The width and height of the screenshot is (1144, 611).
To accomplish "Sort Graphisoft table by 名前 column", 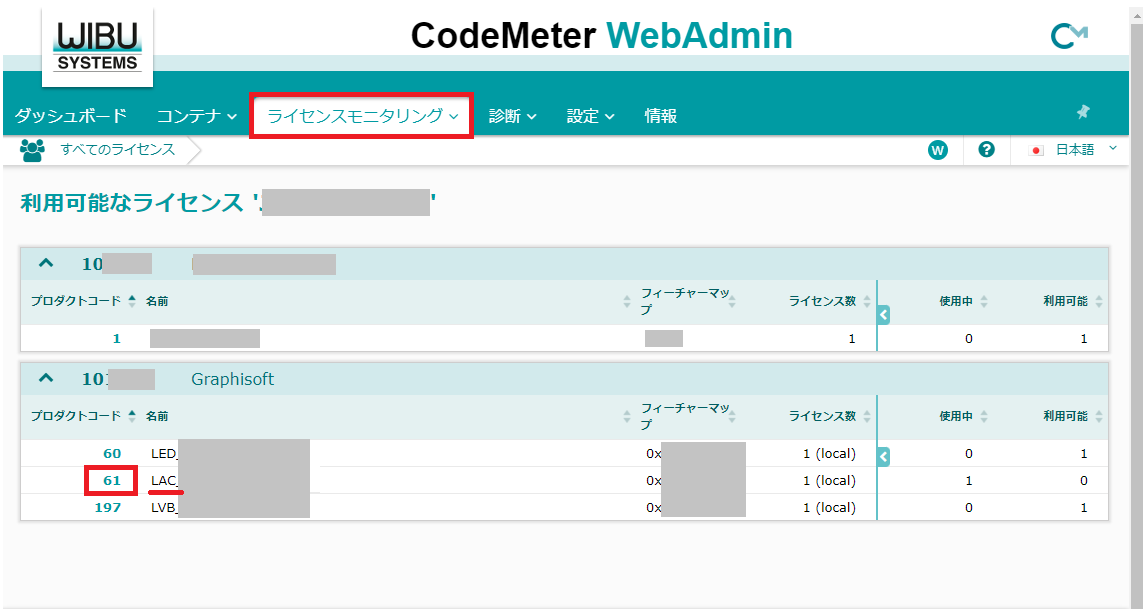I will [x=157, y=416].
